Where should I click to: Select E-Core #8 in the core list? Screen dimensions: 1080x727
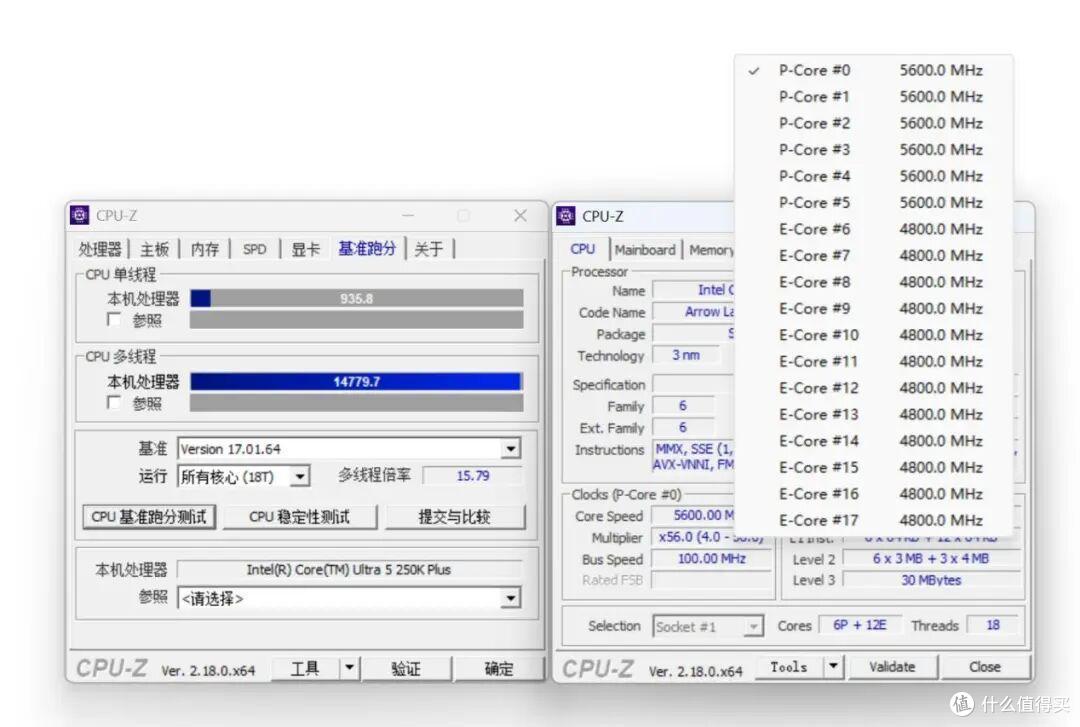pyautogui.click(x=873, y=282)
